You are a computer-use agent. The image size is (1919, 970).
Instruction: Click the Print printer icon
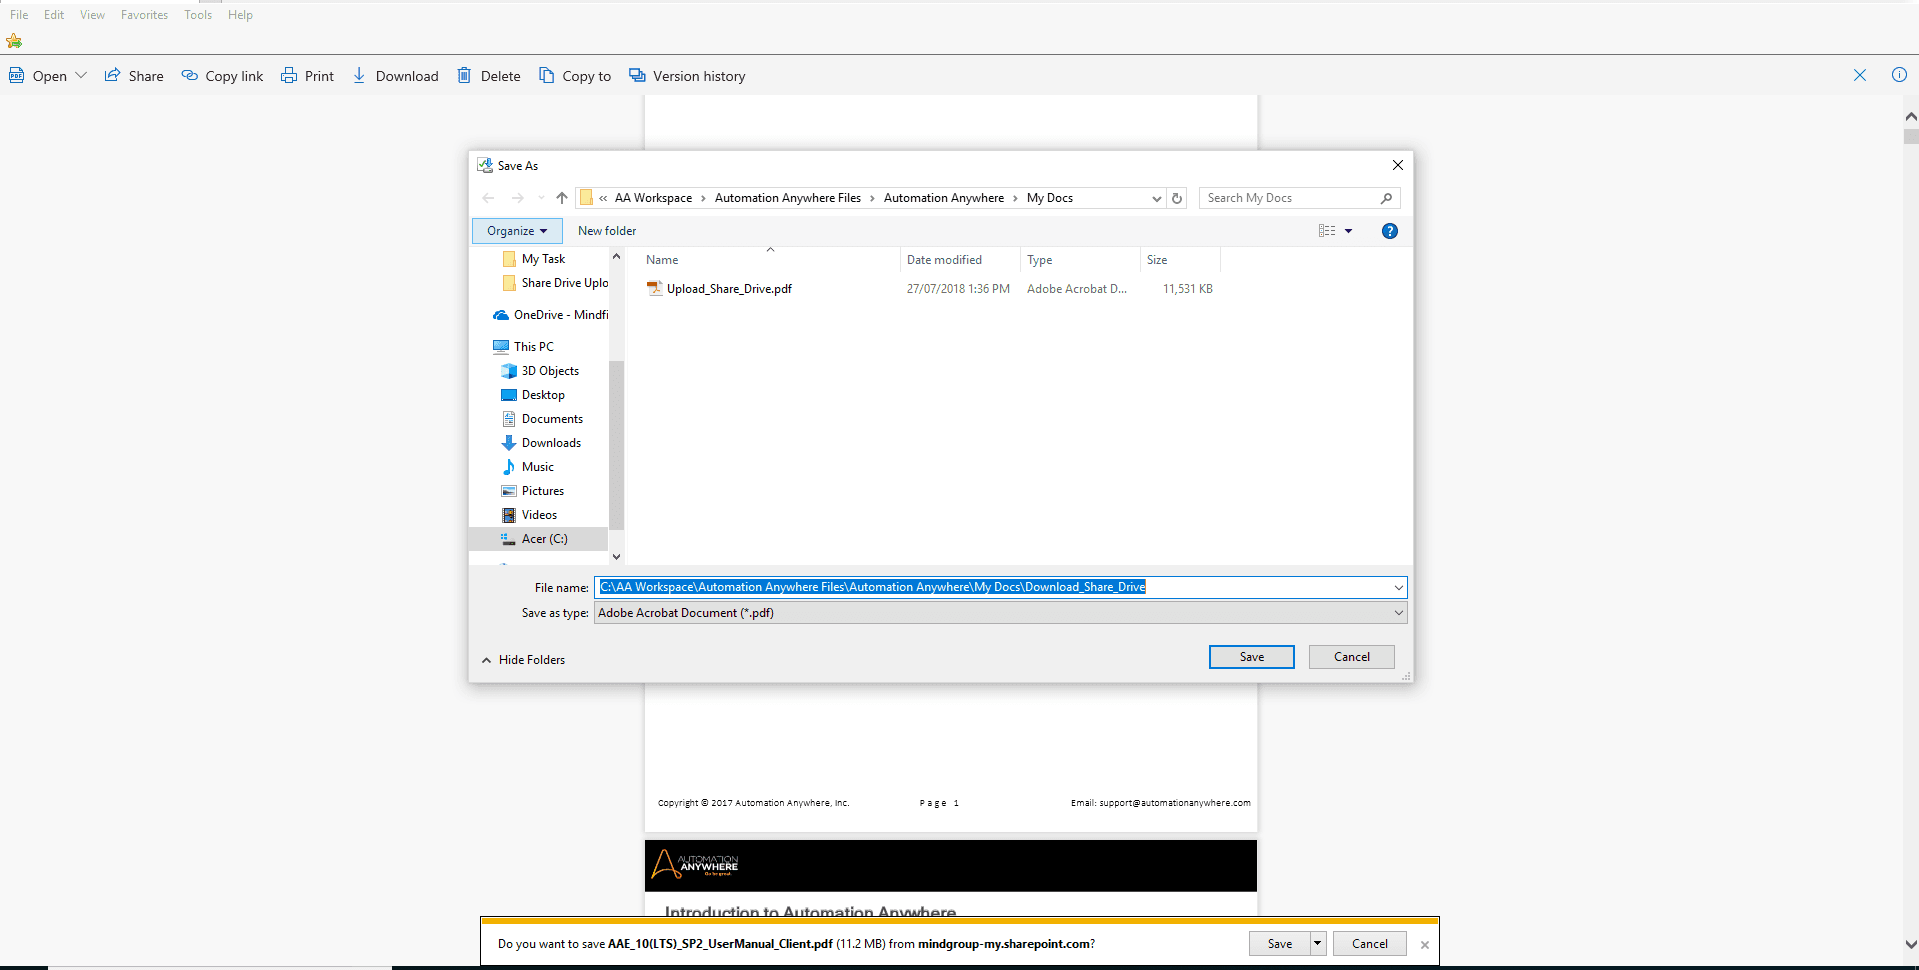289,75
